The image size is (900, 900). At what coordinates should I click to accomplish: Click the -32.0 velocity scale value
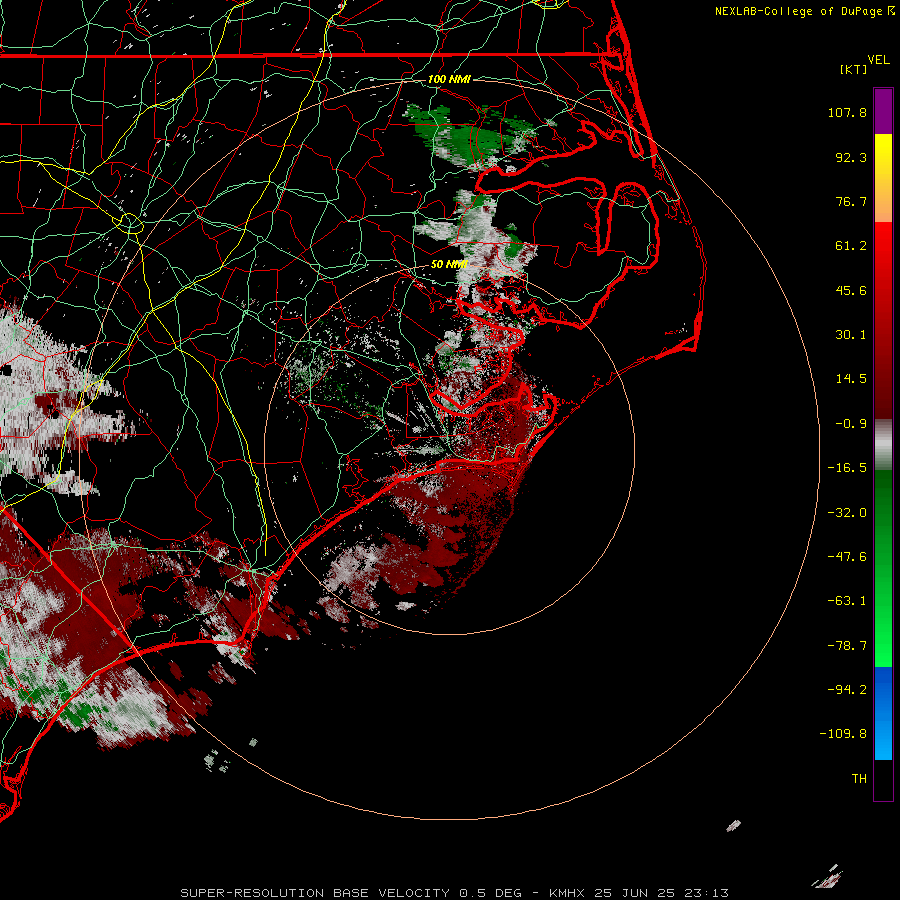(x=847, y=513)
